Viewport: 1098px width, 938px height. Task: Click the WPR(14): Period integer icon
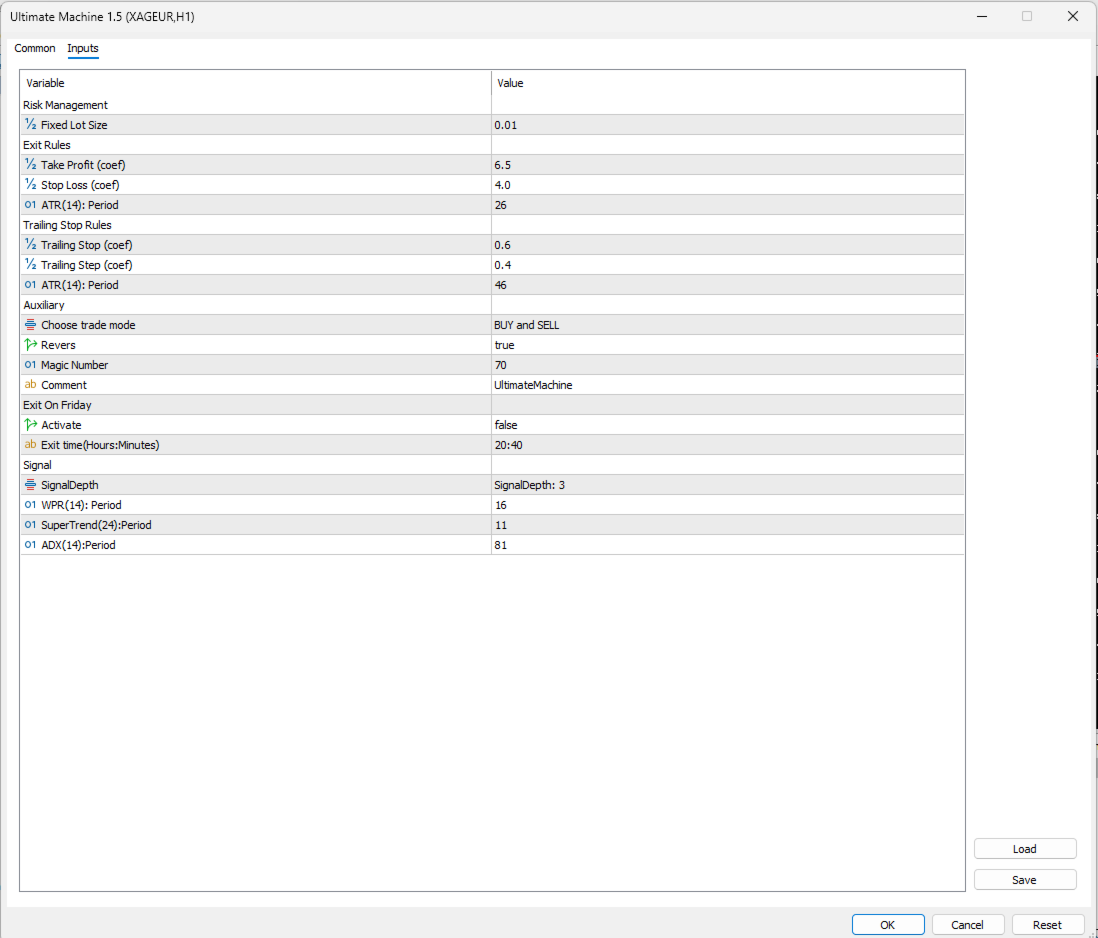click(x=30, y=505)
